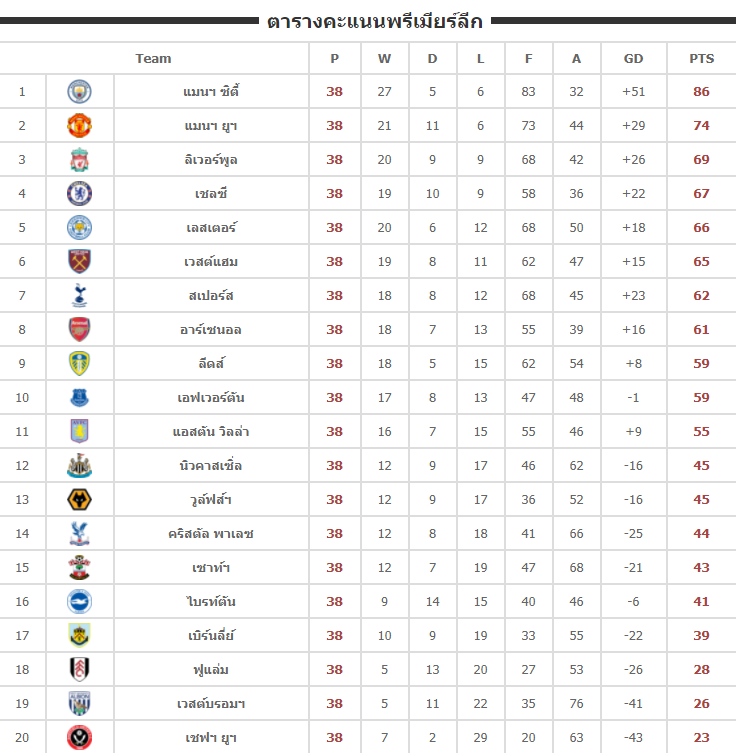The image size is (736, 753).
Task: Click the Manchester United crest icon
Action: [79, 126]
